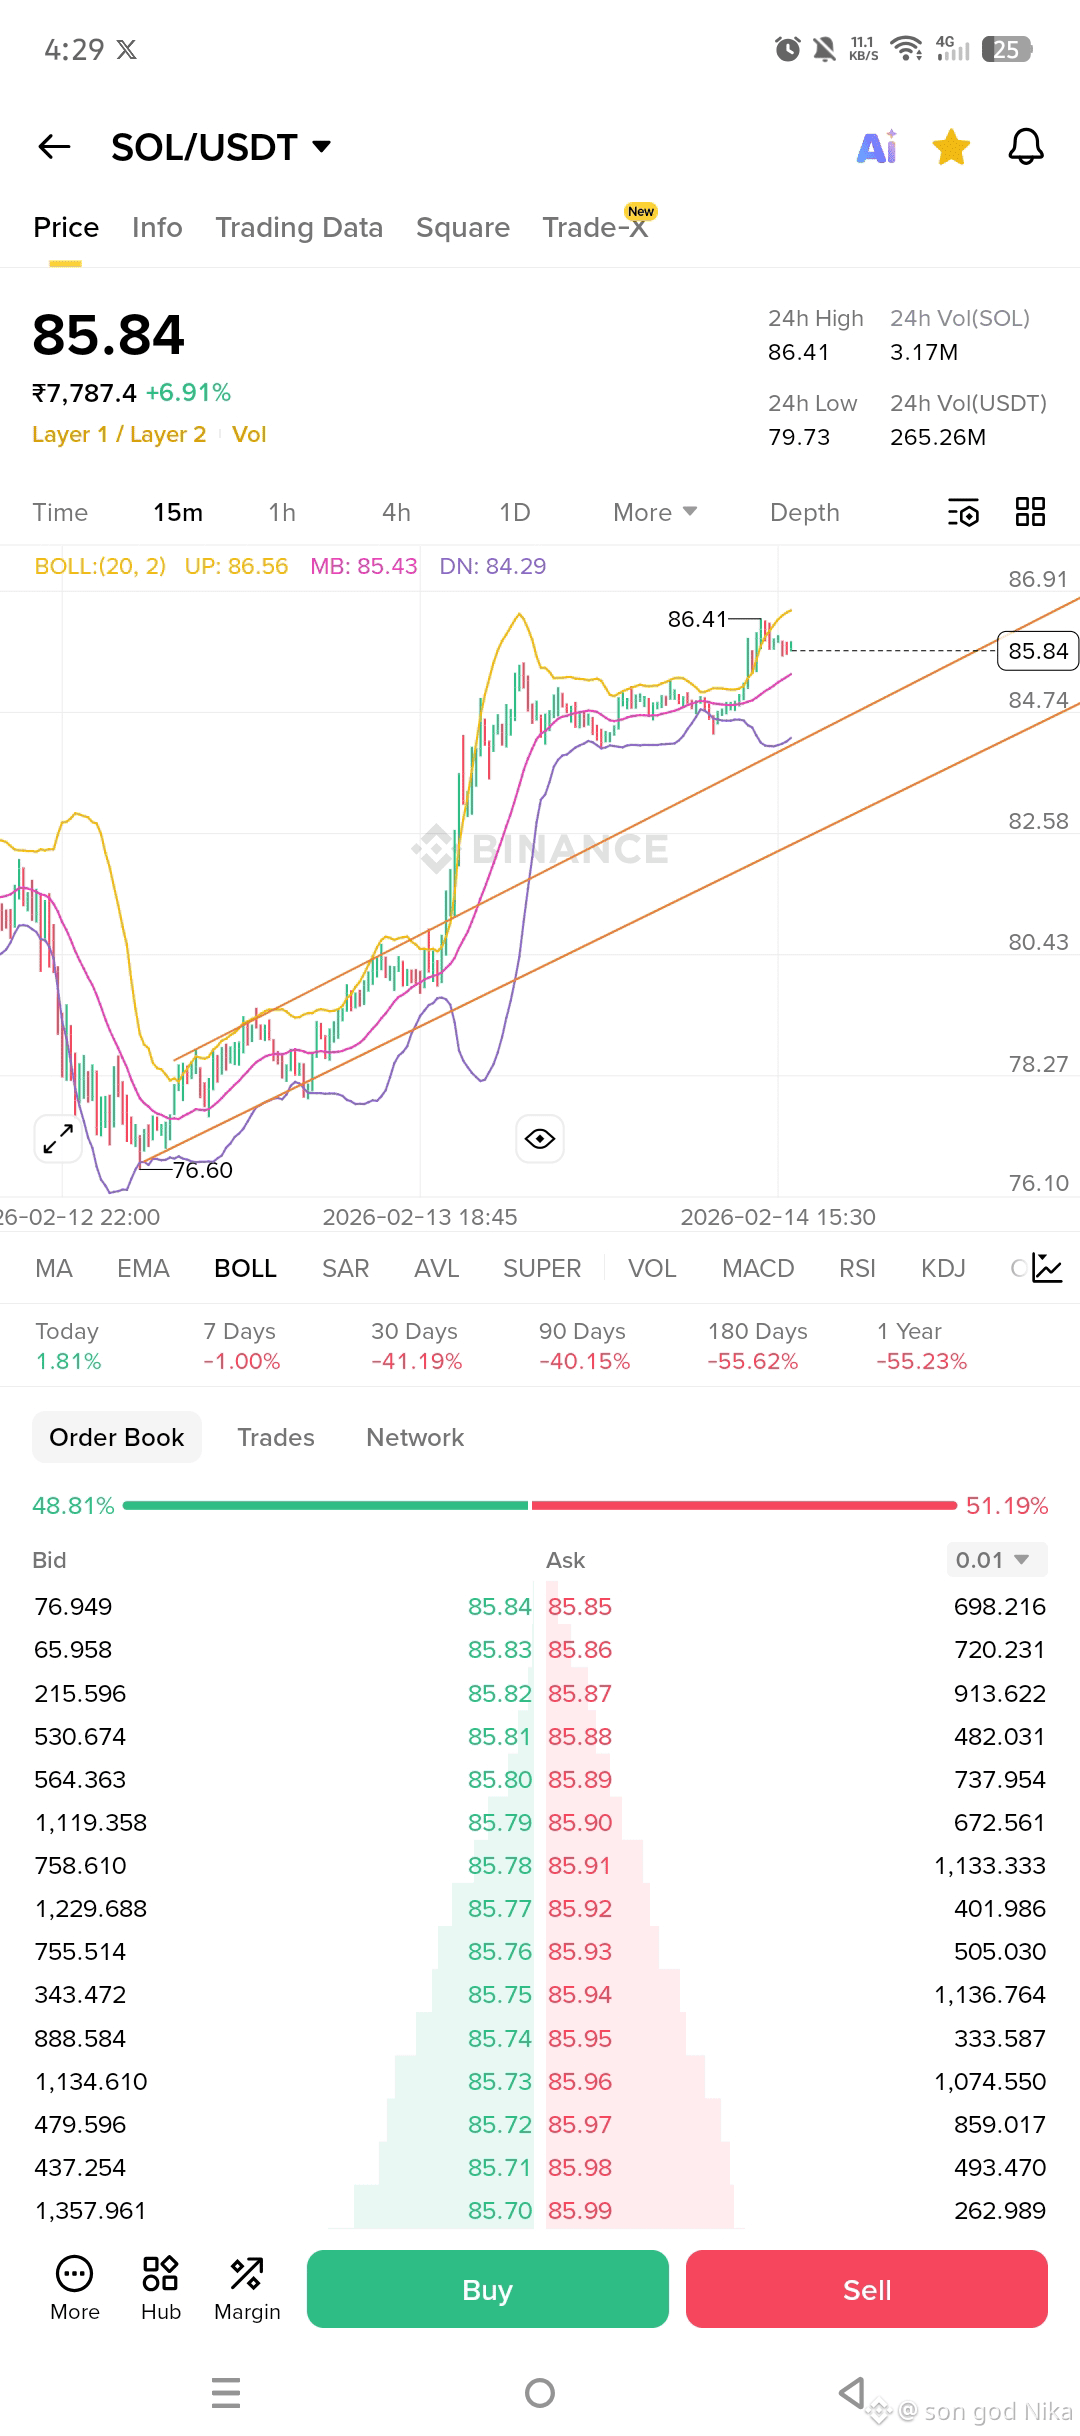Tap the 1 Year -55.23% change
Screen dimensions: 1080x2436
click(x=922, y=1346)
